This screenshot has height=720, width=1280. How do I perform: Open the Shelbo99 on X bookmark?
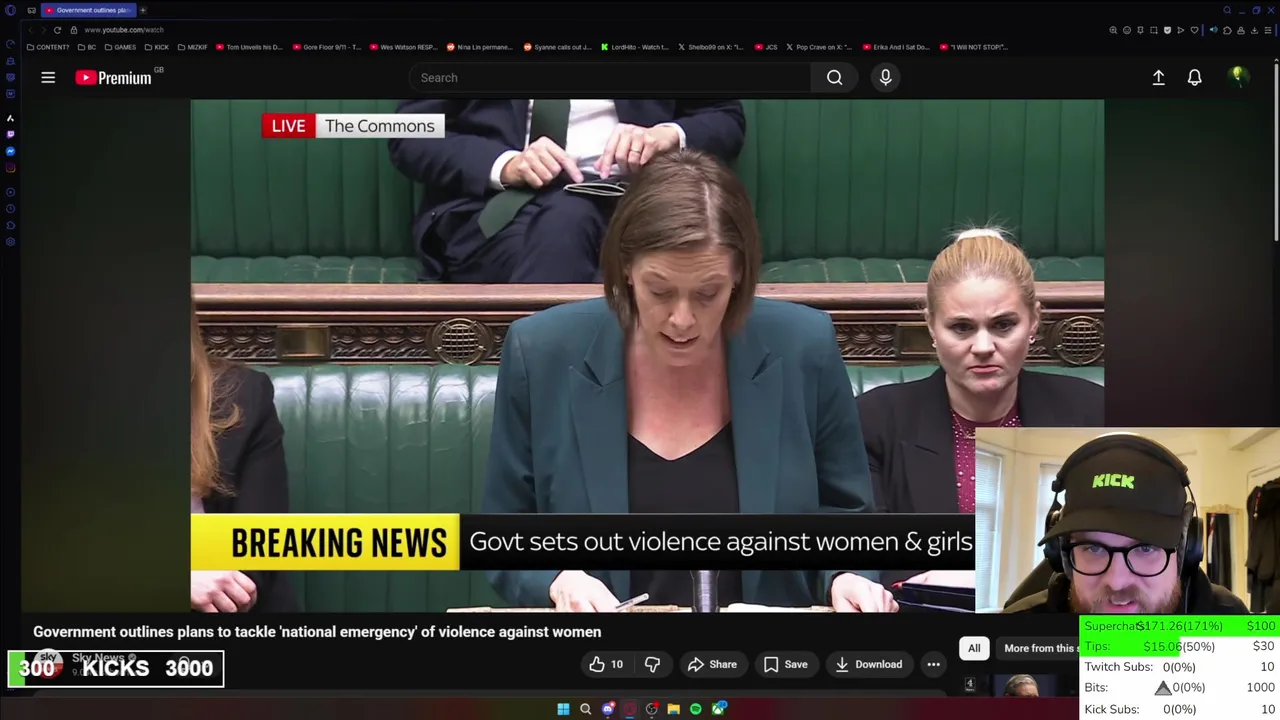click(712, 47)
